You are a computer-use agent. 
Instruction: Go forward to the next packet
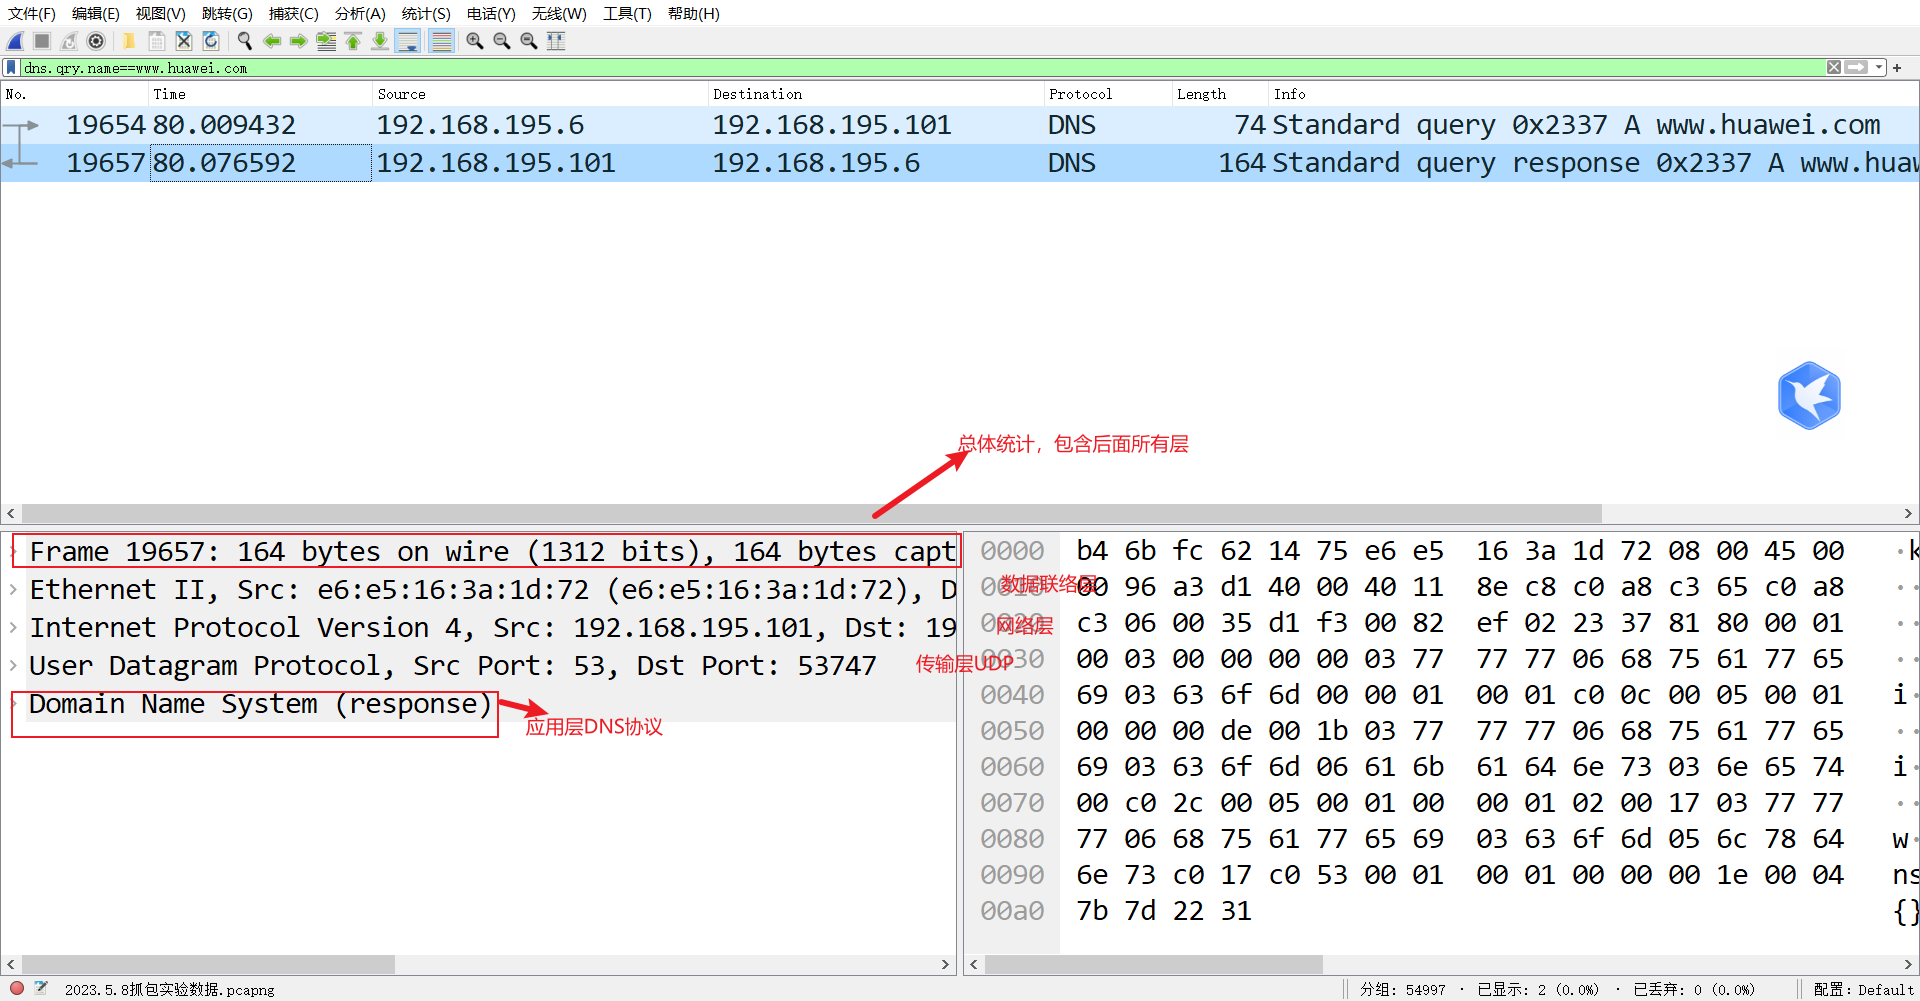click(298, 41)
